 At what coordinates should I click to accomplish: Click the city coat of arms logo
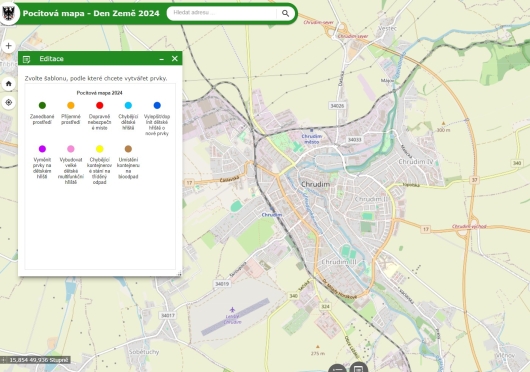(9, 13)
